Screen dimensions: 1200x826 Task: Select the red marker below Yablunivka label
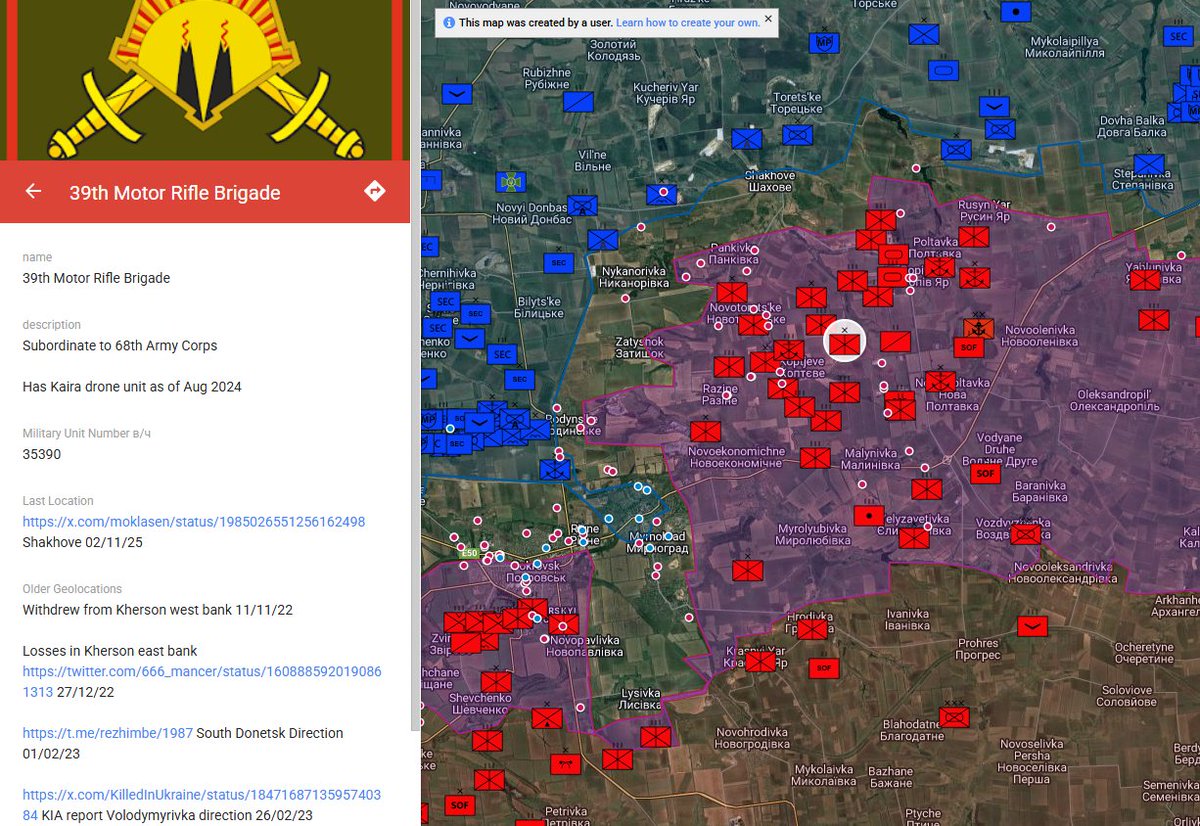pyautogui.click(x=1144, y=279)
